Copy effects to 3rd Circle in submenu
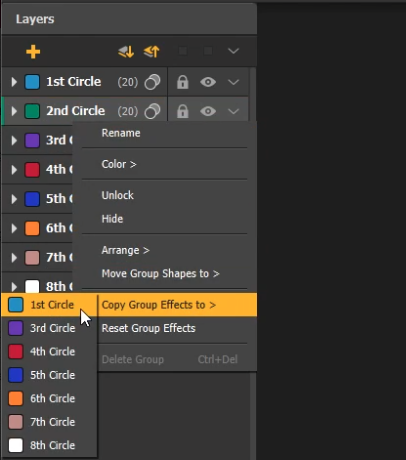The image size is (406, 460). coord(49,328)
